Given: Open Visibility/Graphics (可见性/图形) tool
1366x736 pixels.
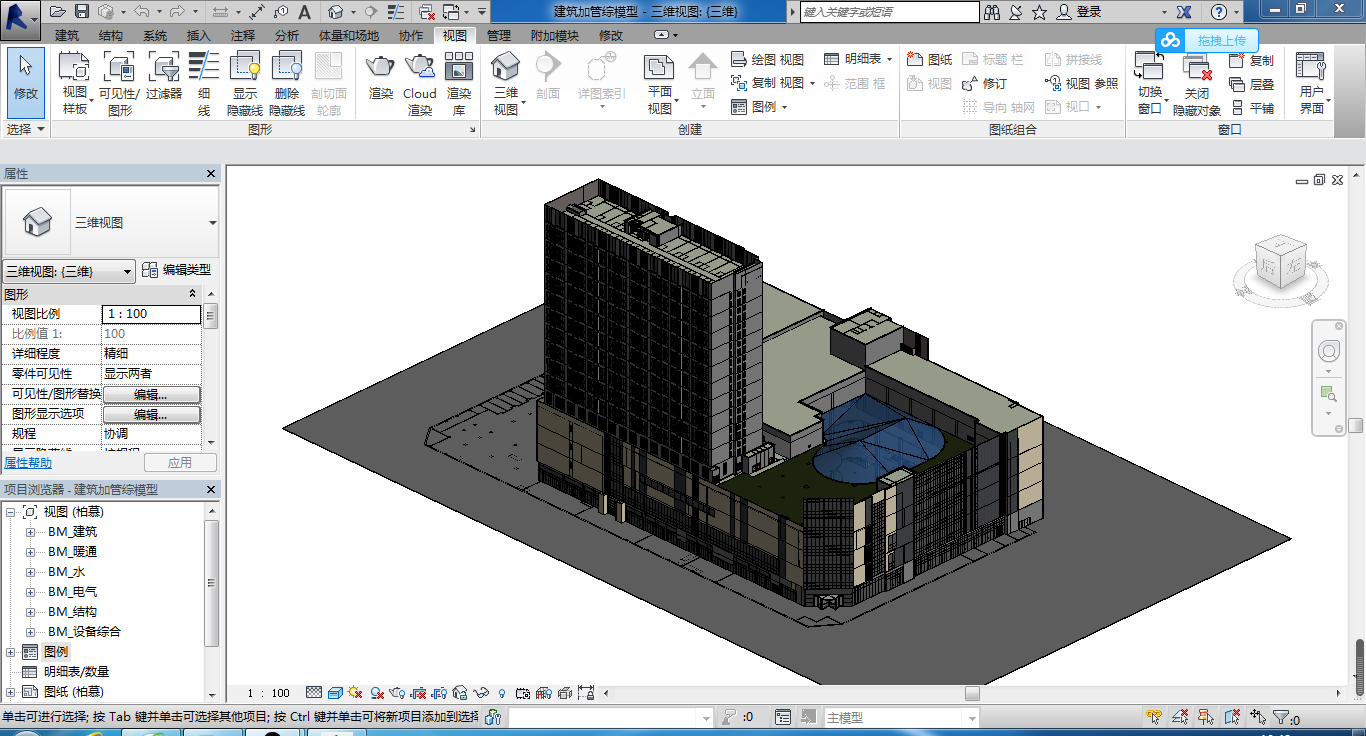Looking at the screenshot, I should tap(119, 83).
